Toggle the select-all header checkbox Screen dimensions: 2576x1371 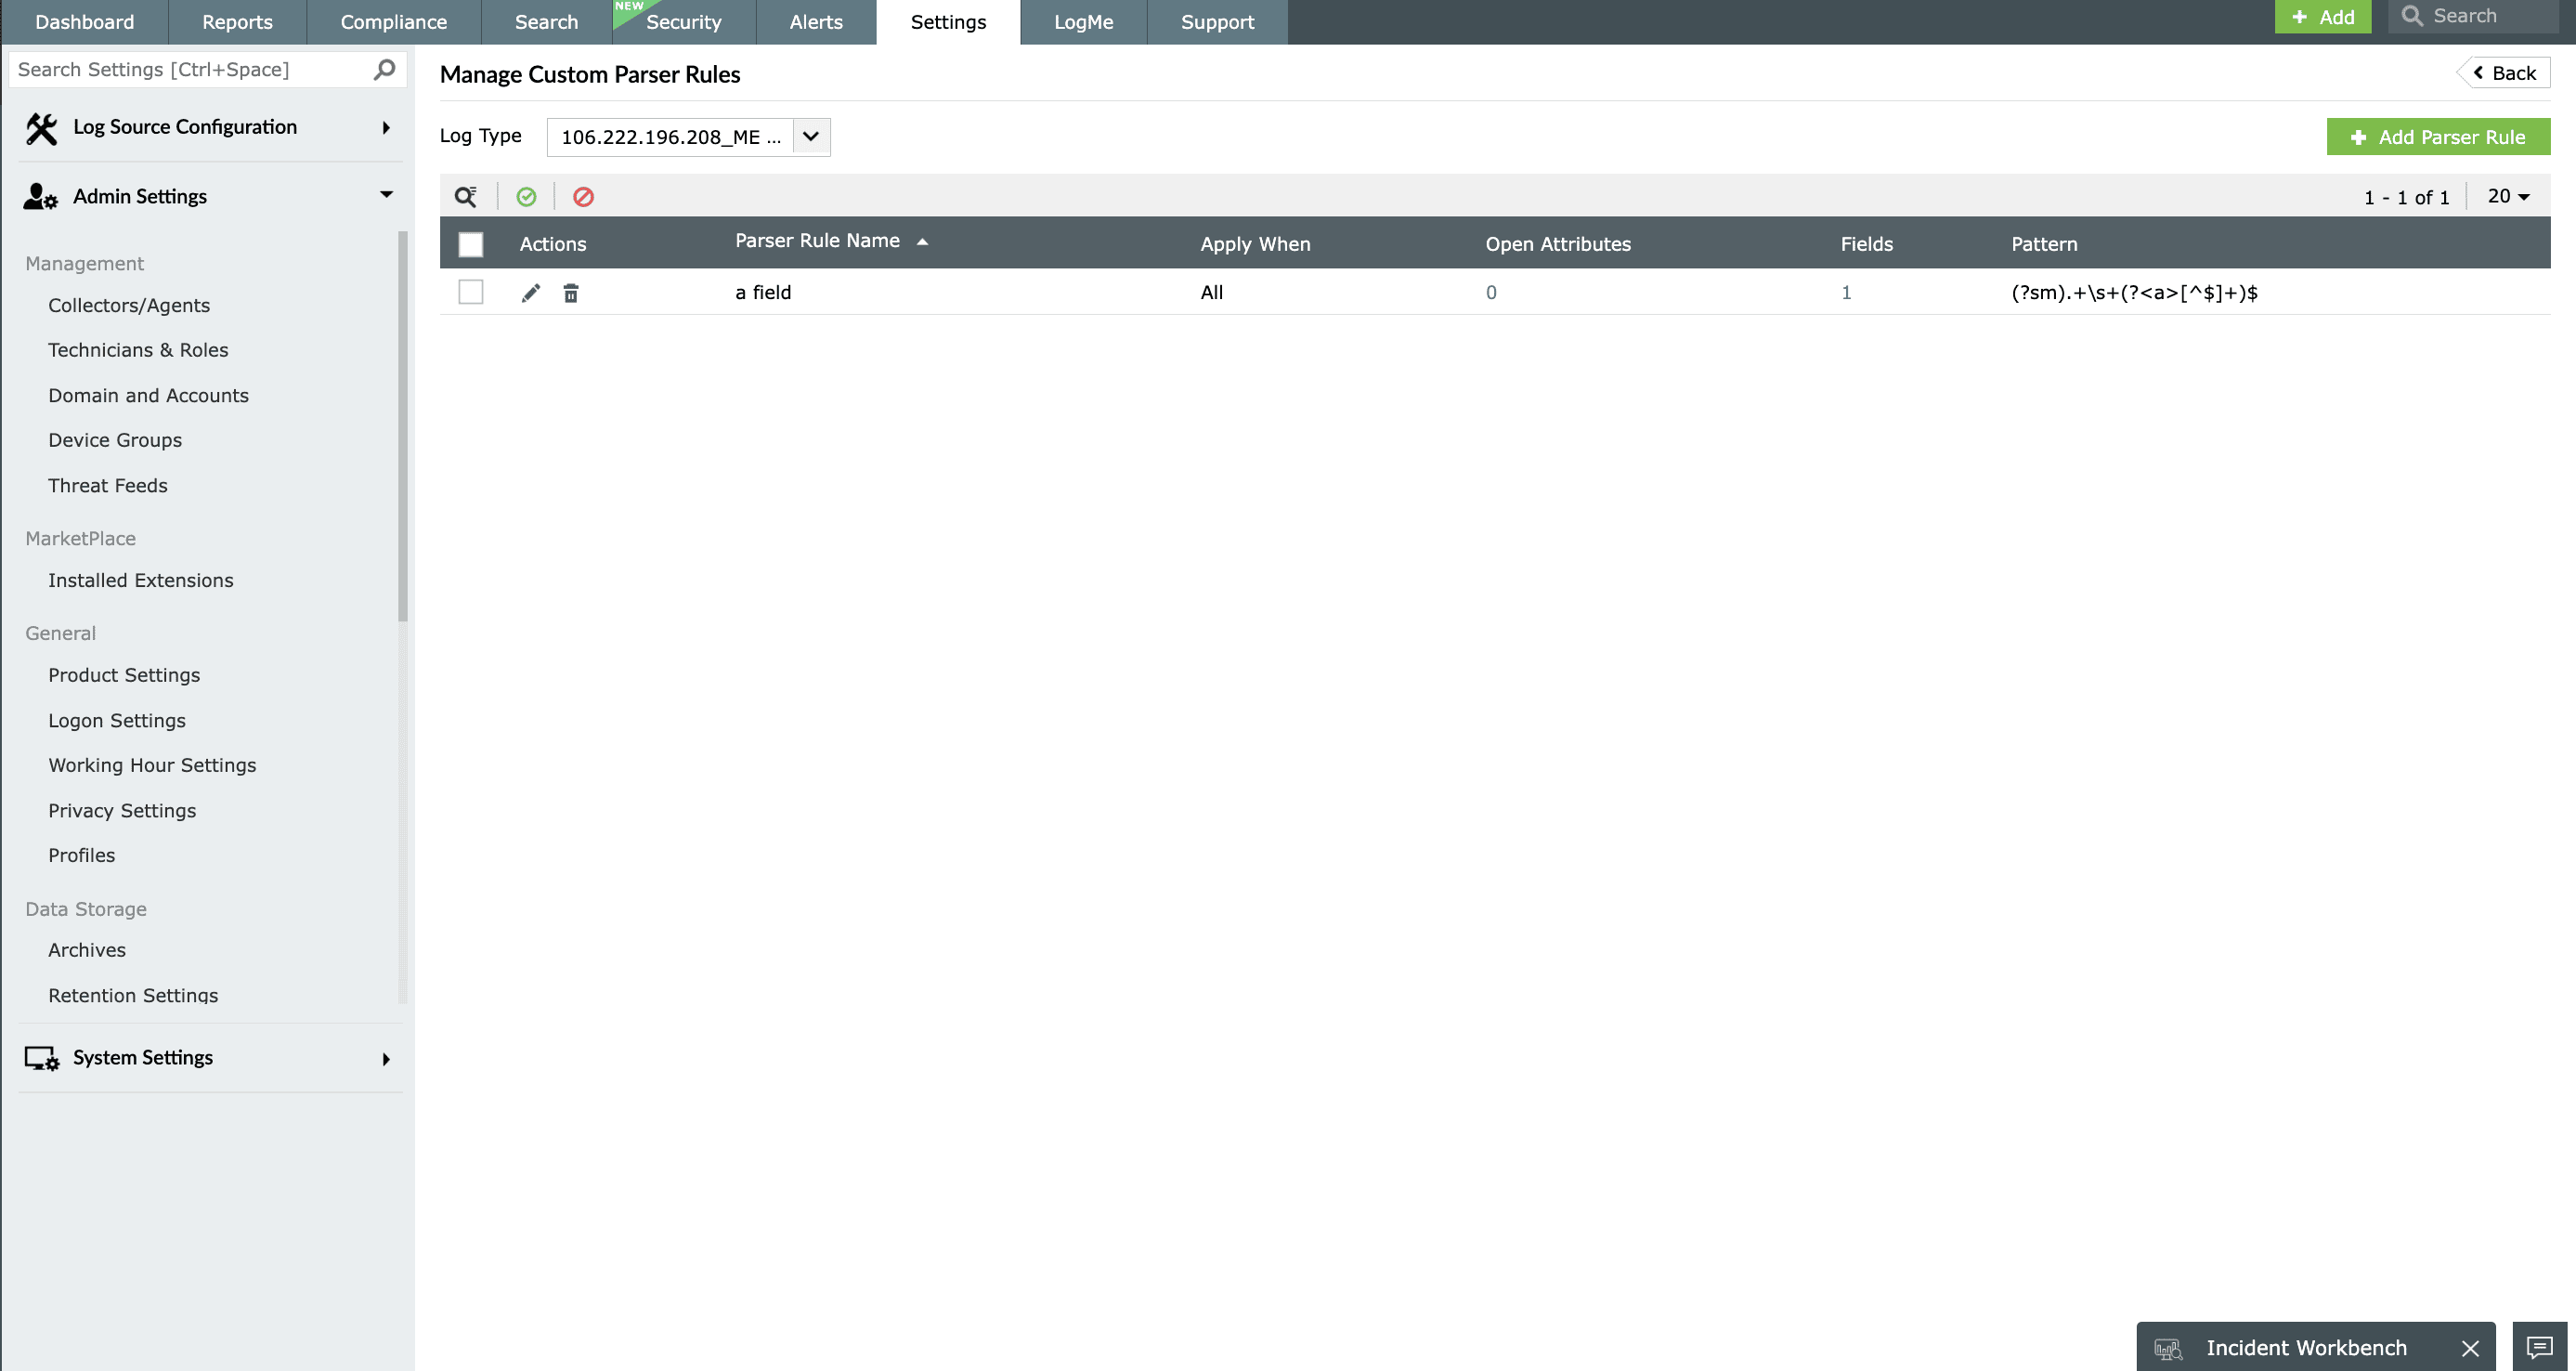point(470,244)
